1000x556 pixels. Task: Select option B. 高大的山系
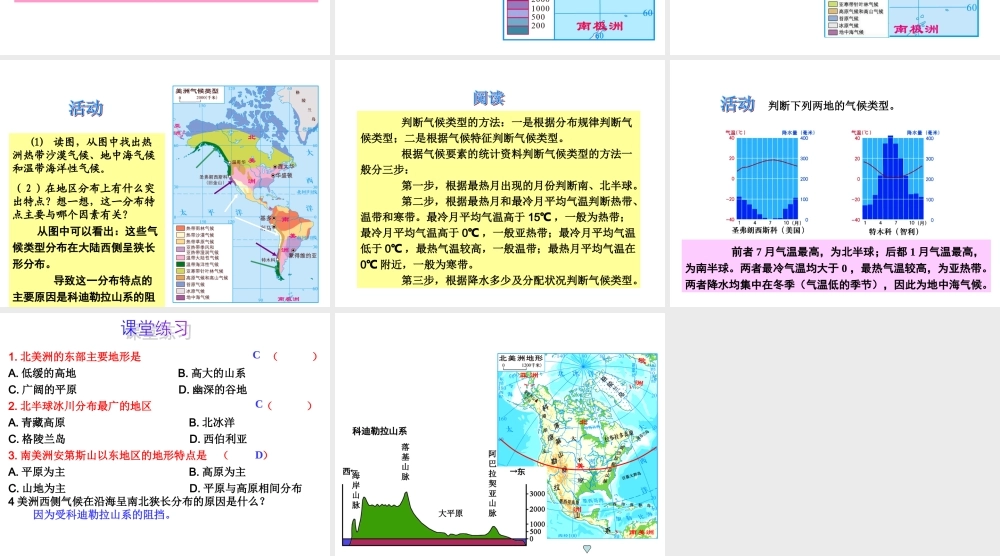(212, 373)
